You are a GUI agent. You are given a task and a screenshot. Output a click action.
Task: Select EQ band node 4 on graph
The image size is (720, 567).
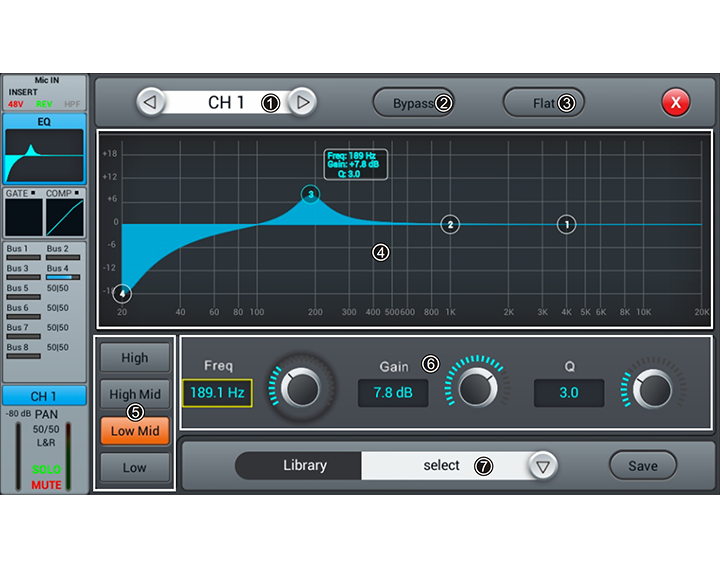tap(122, 294)
